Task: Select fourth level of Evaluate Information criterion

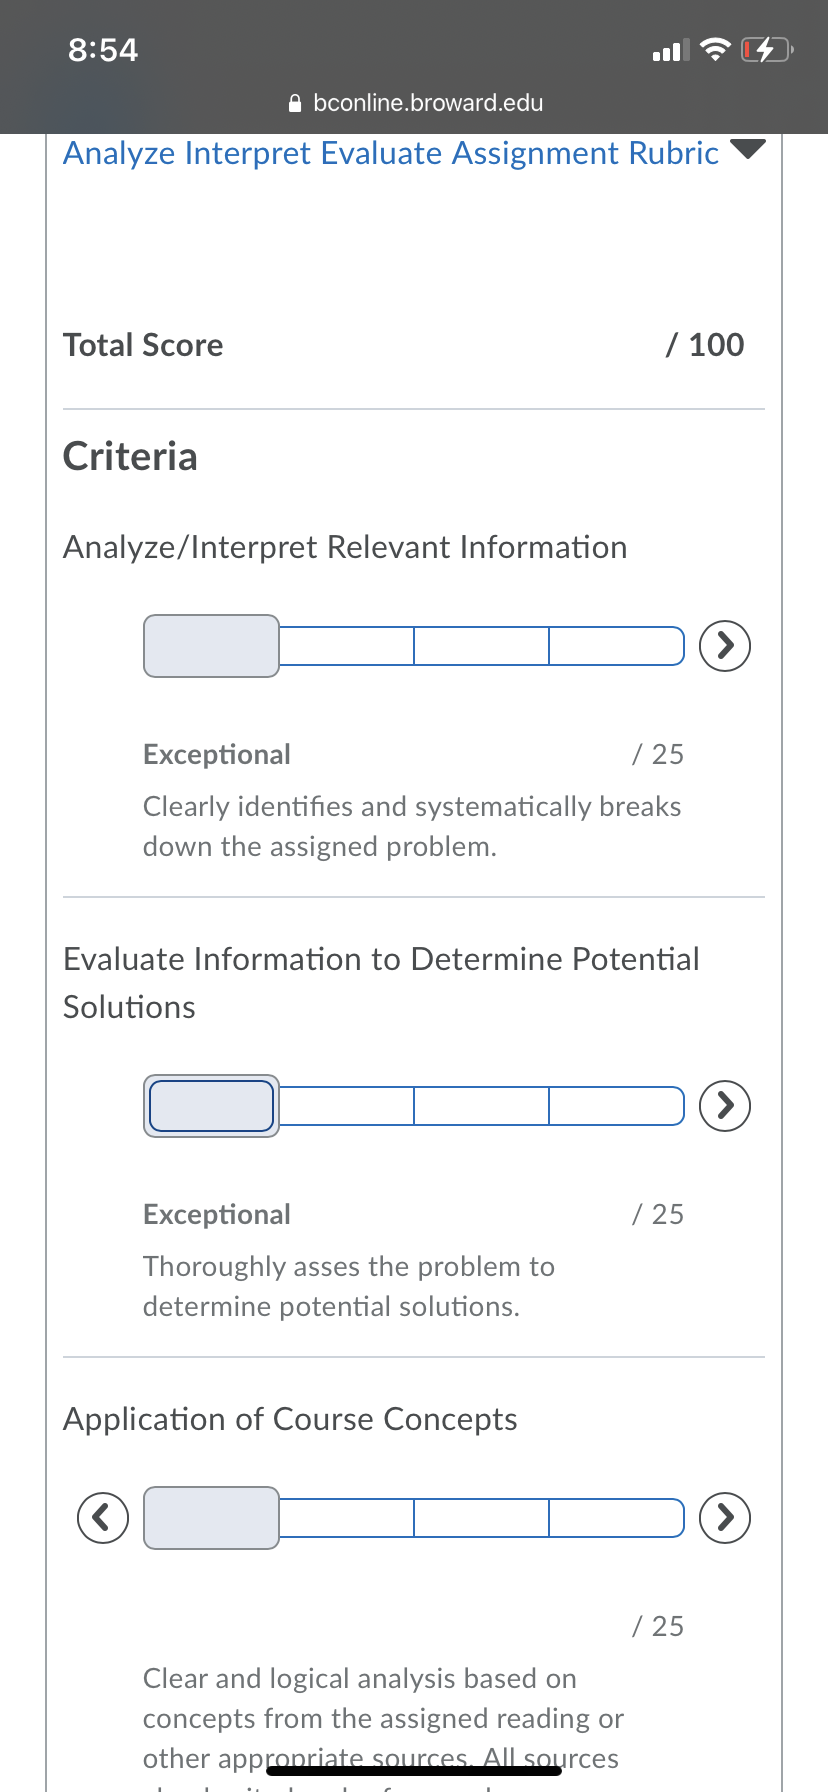Action: pos(617,1106)
